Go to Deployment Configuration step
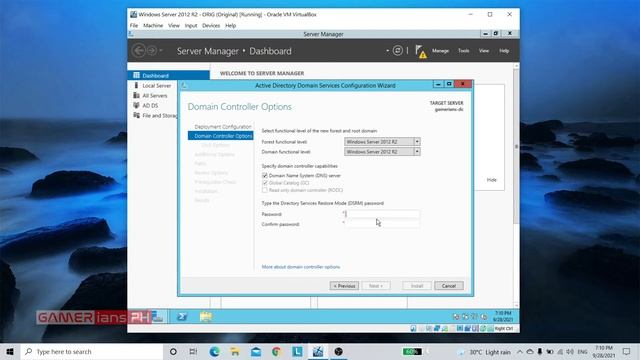 coord(223,127)
